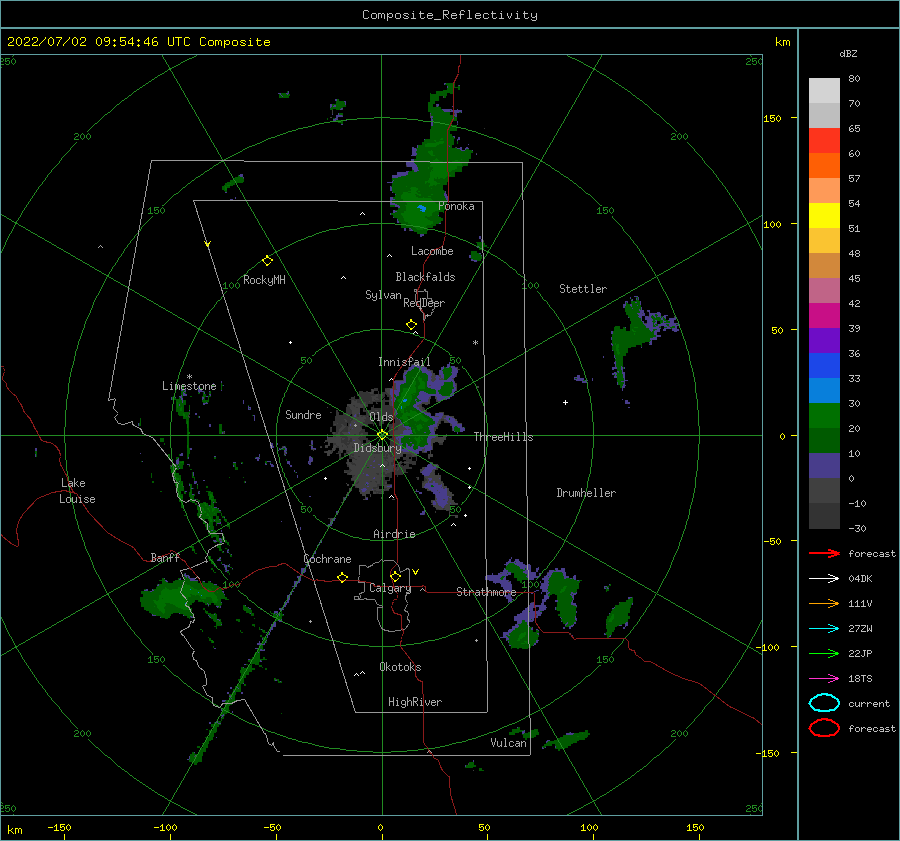The width and height of the screenshot is (900, 841).
Task: Click the Limestone label
Action: click(x=189, y=386)
